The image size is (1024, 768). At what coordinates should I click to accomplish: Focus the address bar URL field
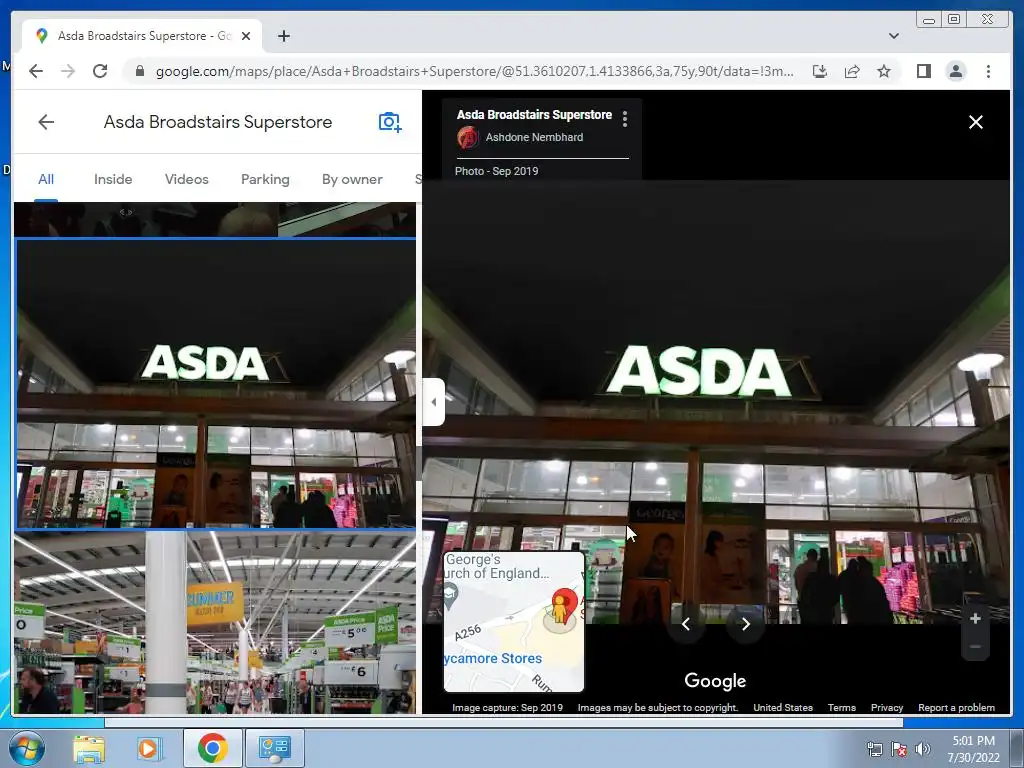pos(475,71)
